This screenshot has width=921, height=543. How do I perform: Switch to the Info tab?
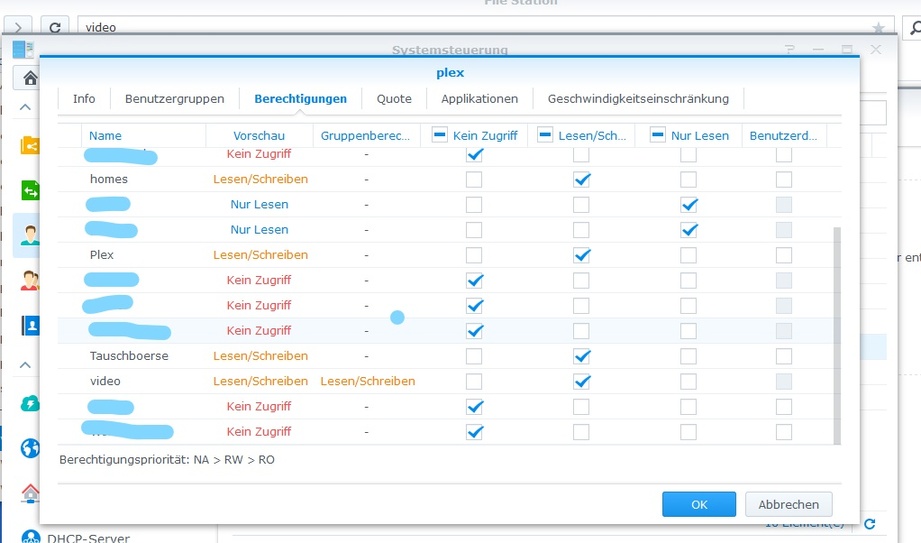(x=84, y=99)
